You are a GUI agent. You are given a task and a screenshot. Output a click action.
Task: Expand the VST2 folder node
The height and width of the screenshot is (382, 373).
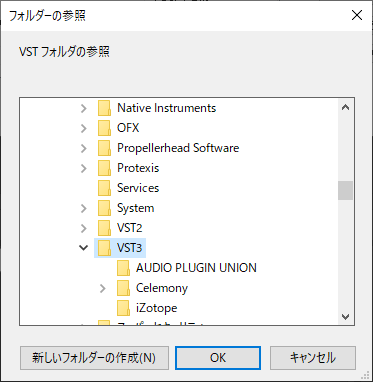pyautogui.click(x=84, y=228)
